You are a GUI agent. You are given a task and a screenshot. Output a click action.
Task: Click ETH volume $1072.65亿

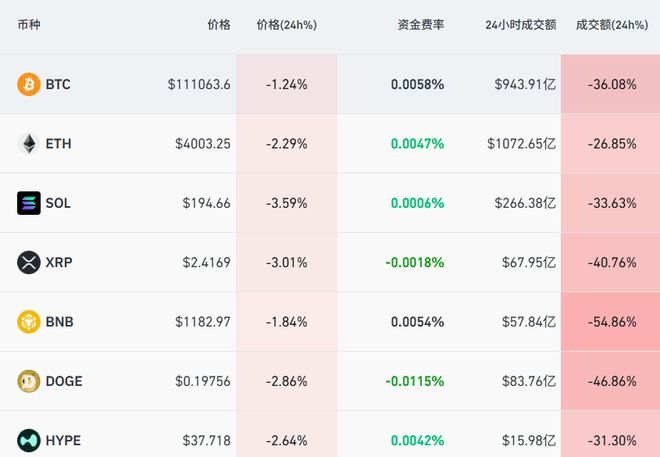(522, 144)
